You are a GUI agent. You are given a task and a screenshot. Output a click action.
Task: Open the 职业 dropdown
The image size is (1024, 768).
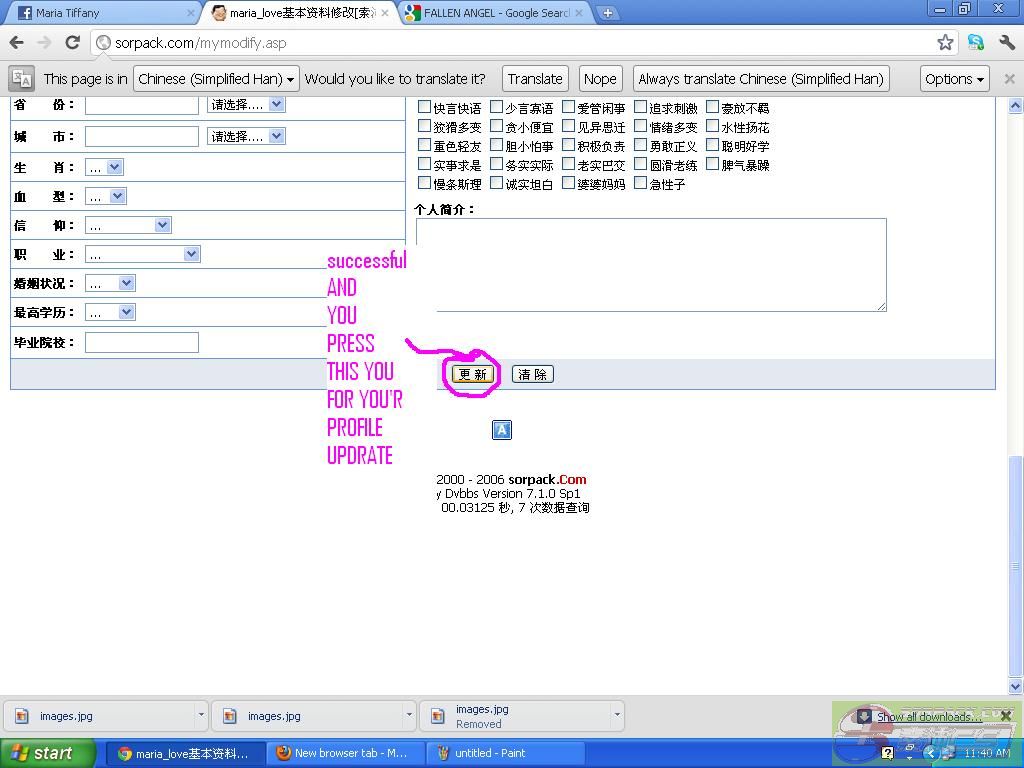(142, 254)
